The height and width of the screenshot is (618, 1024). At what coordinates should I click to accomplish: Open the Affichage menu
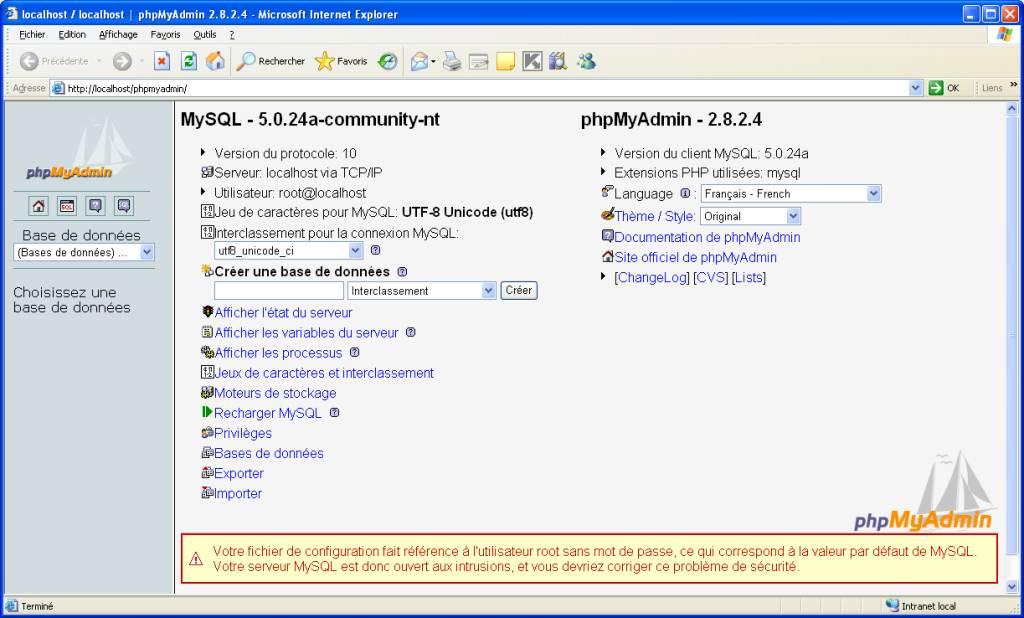118,34
